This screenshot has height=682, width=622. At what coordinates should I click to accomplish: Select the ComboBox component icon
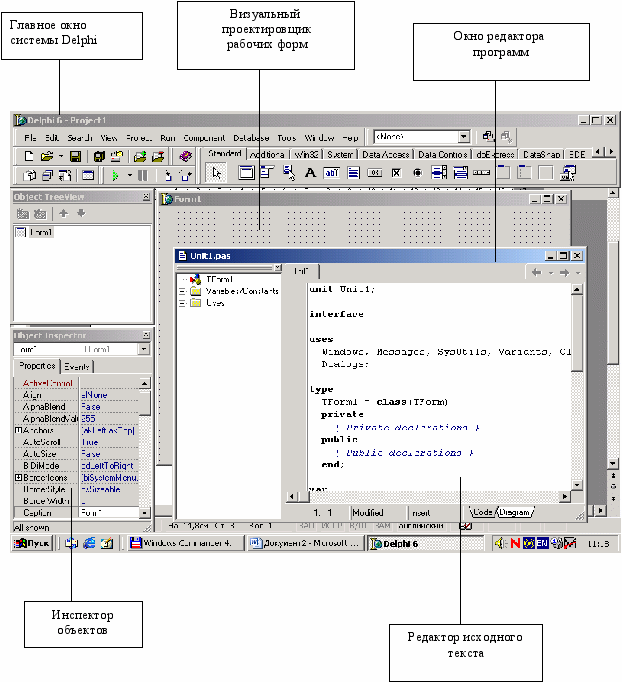460,173
